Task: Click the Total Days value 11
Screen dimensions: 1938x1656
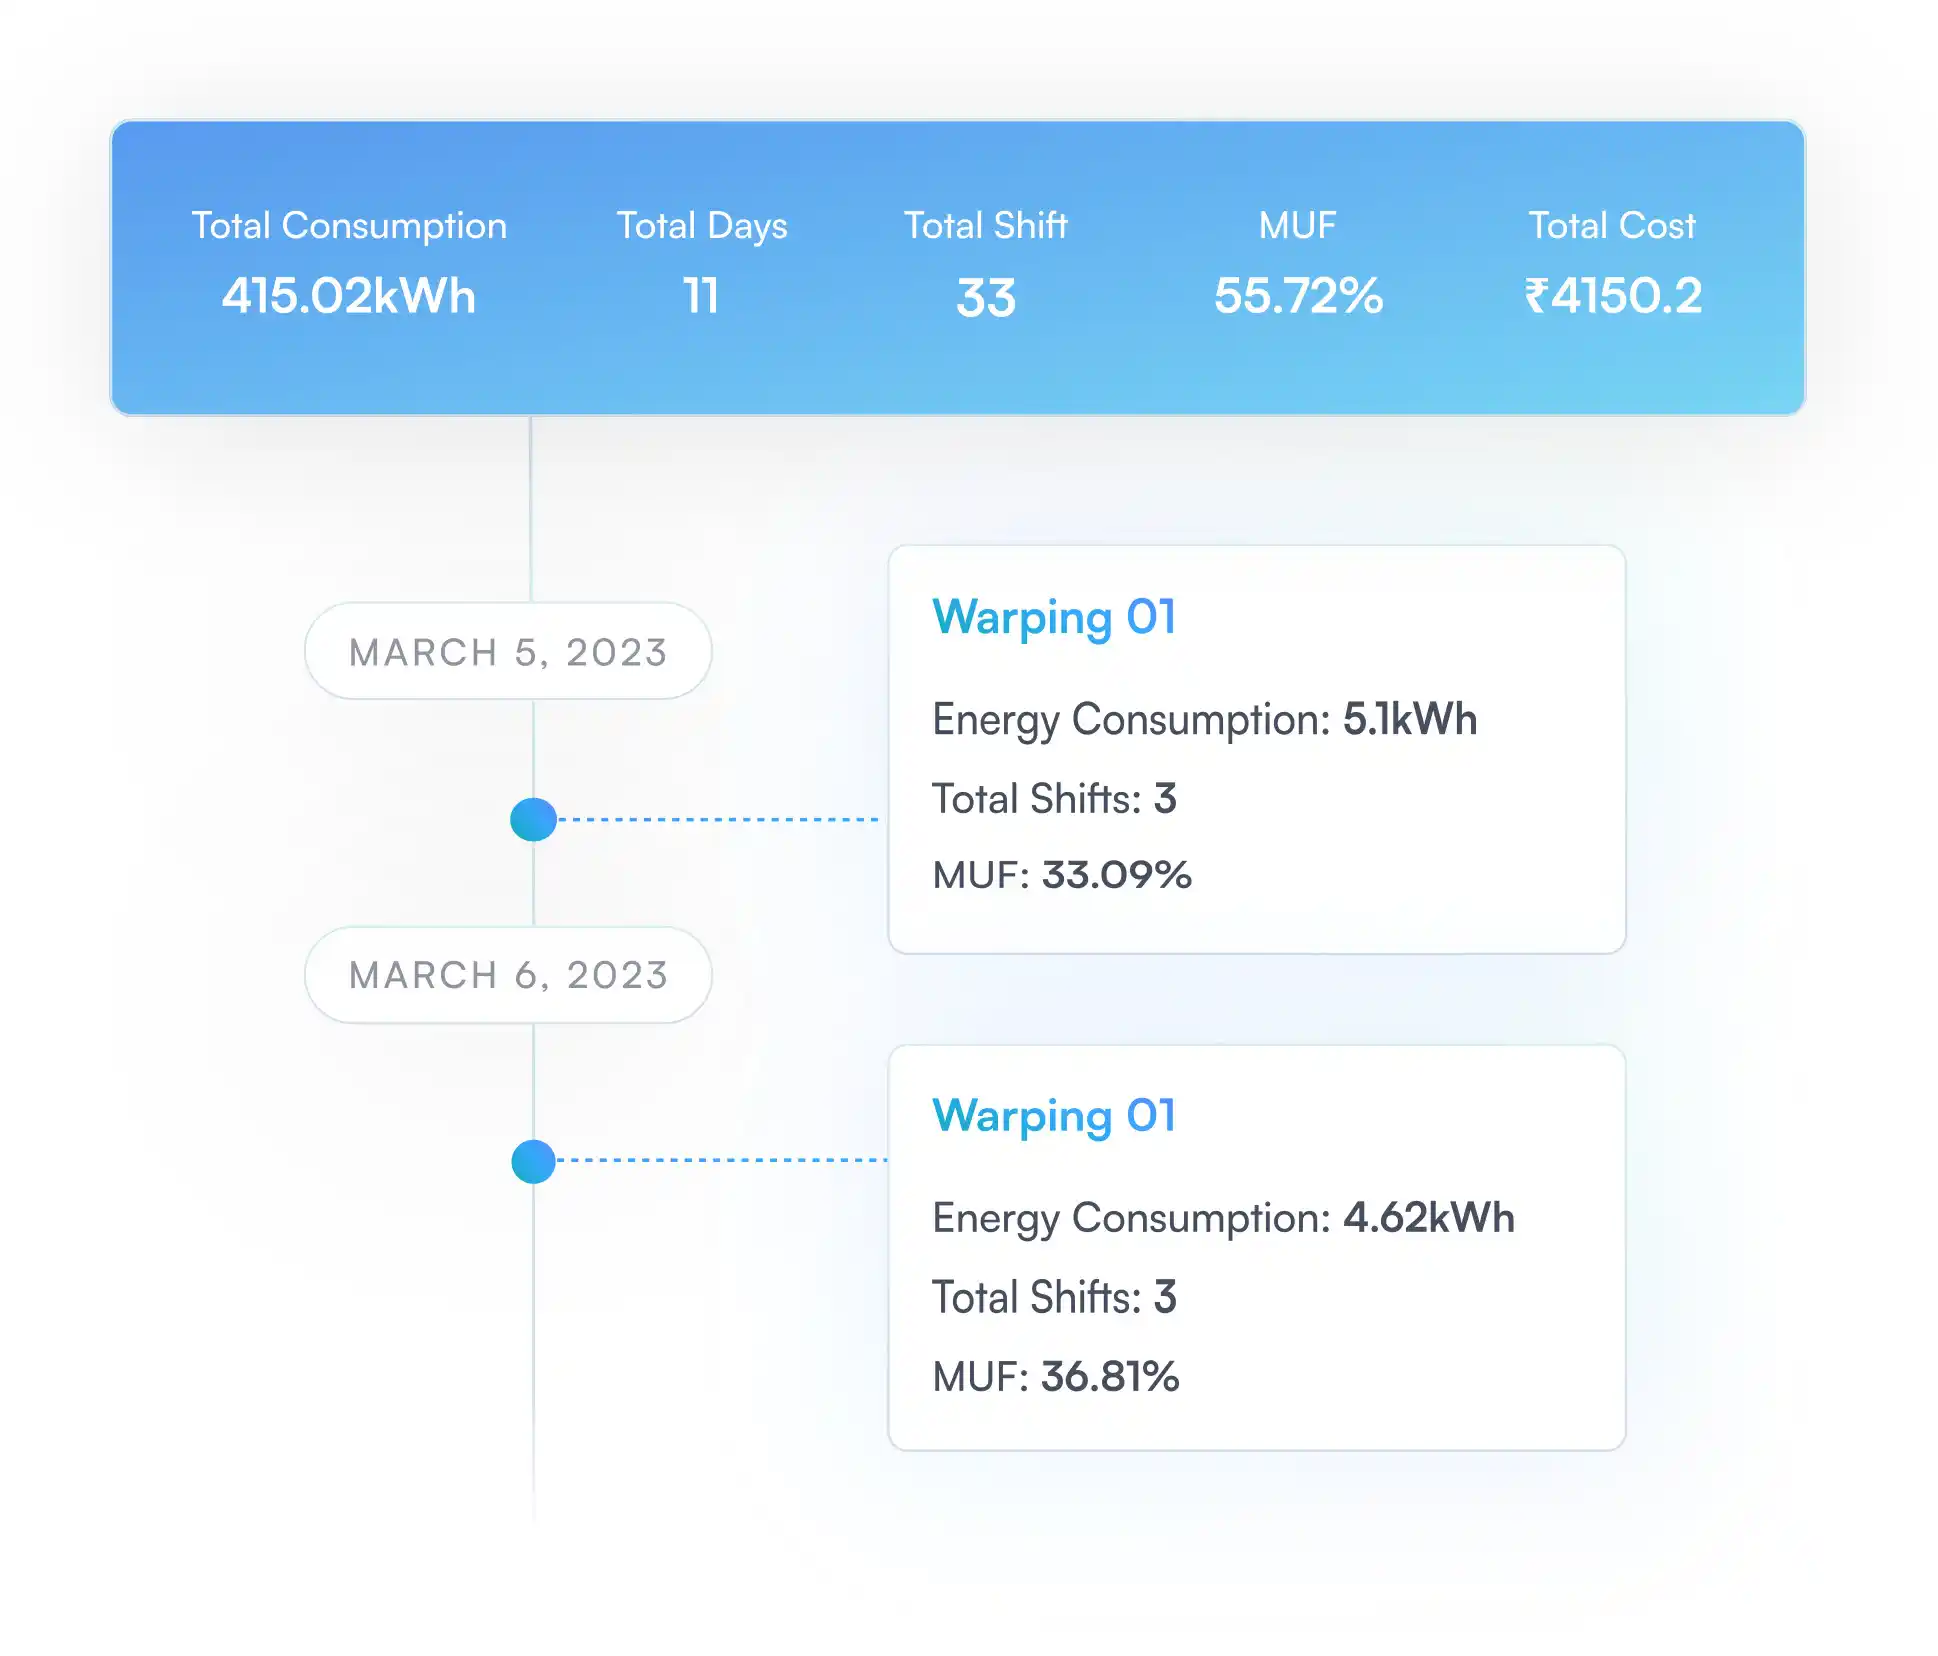Action: 701,296
